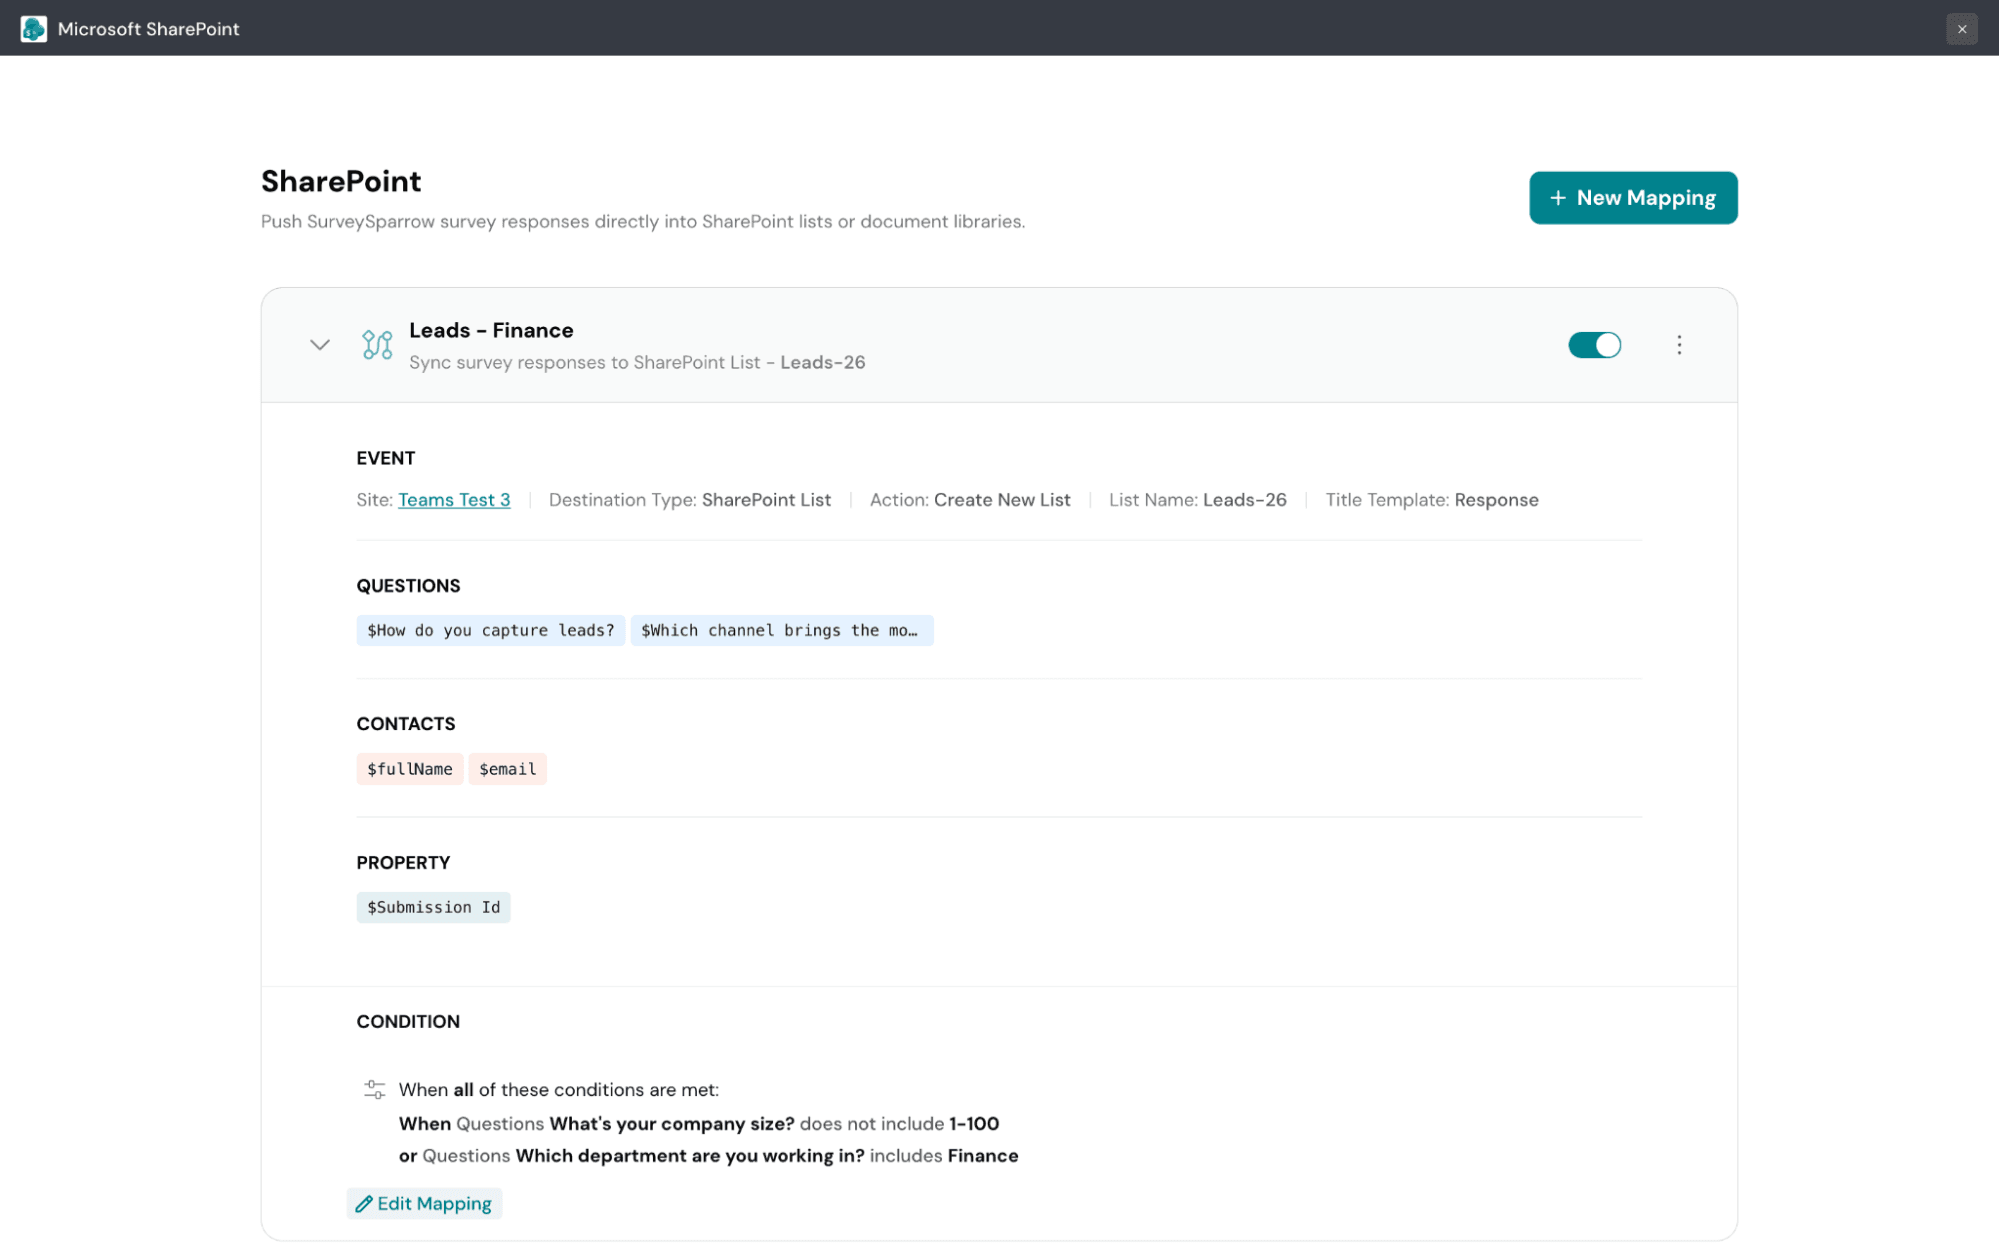1999x1250 pixels.
Task: Click the plus icon on New Mapping
Action: 1557,198
